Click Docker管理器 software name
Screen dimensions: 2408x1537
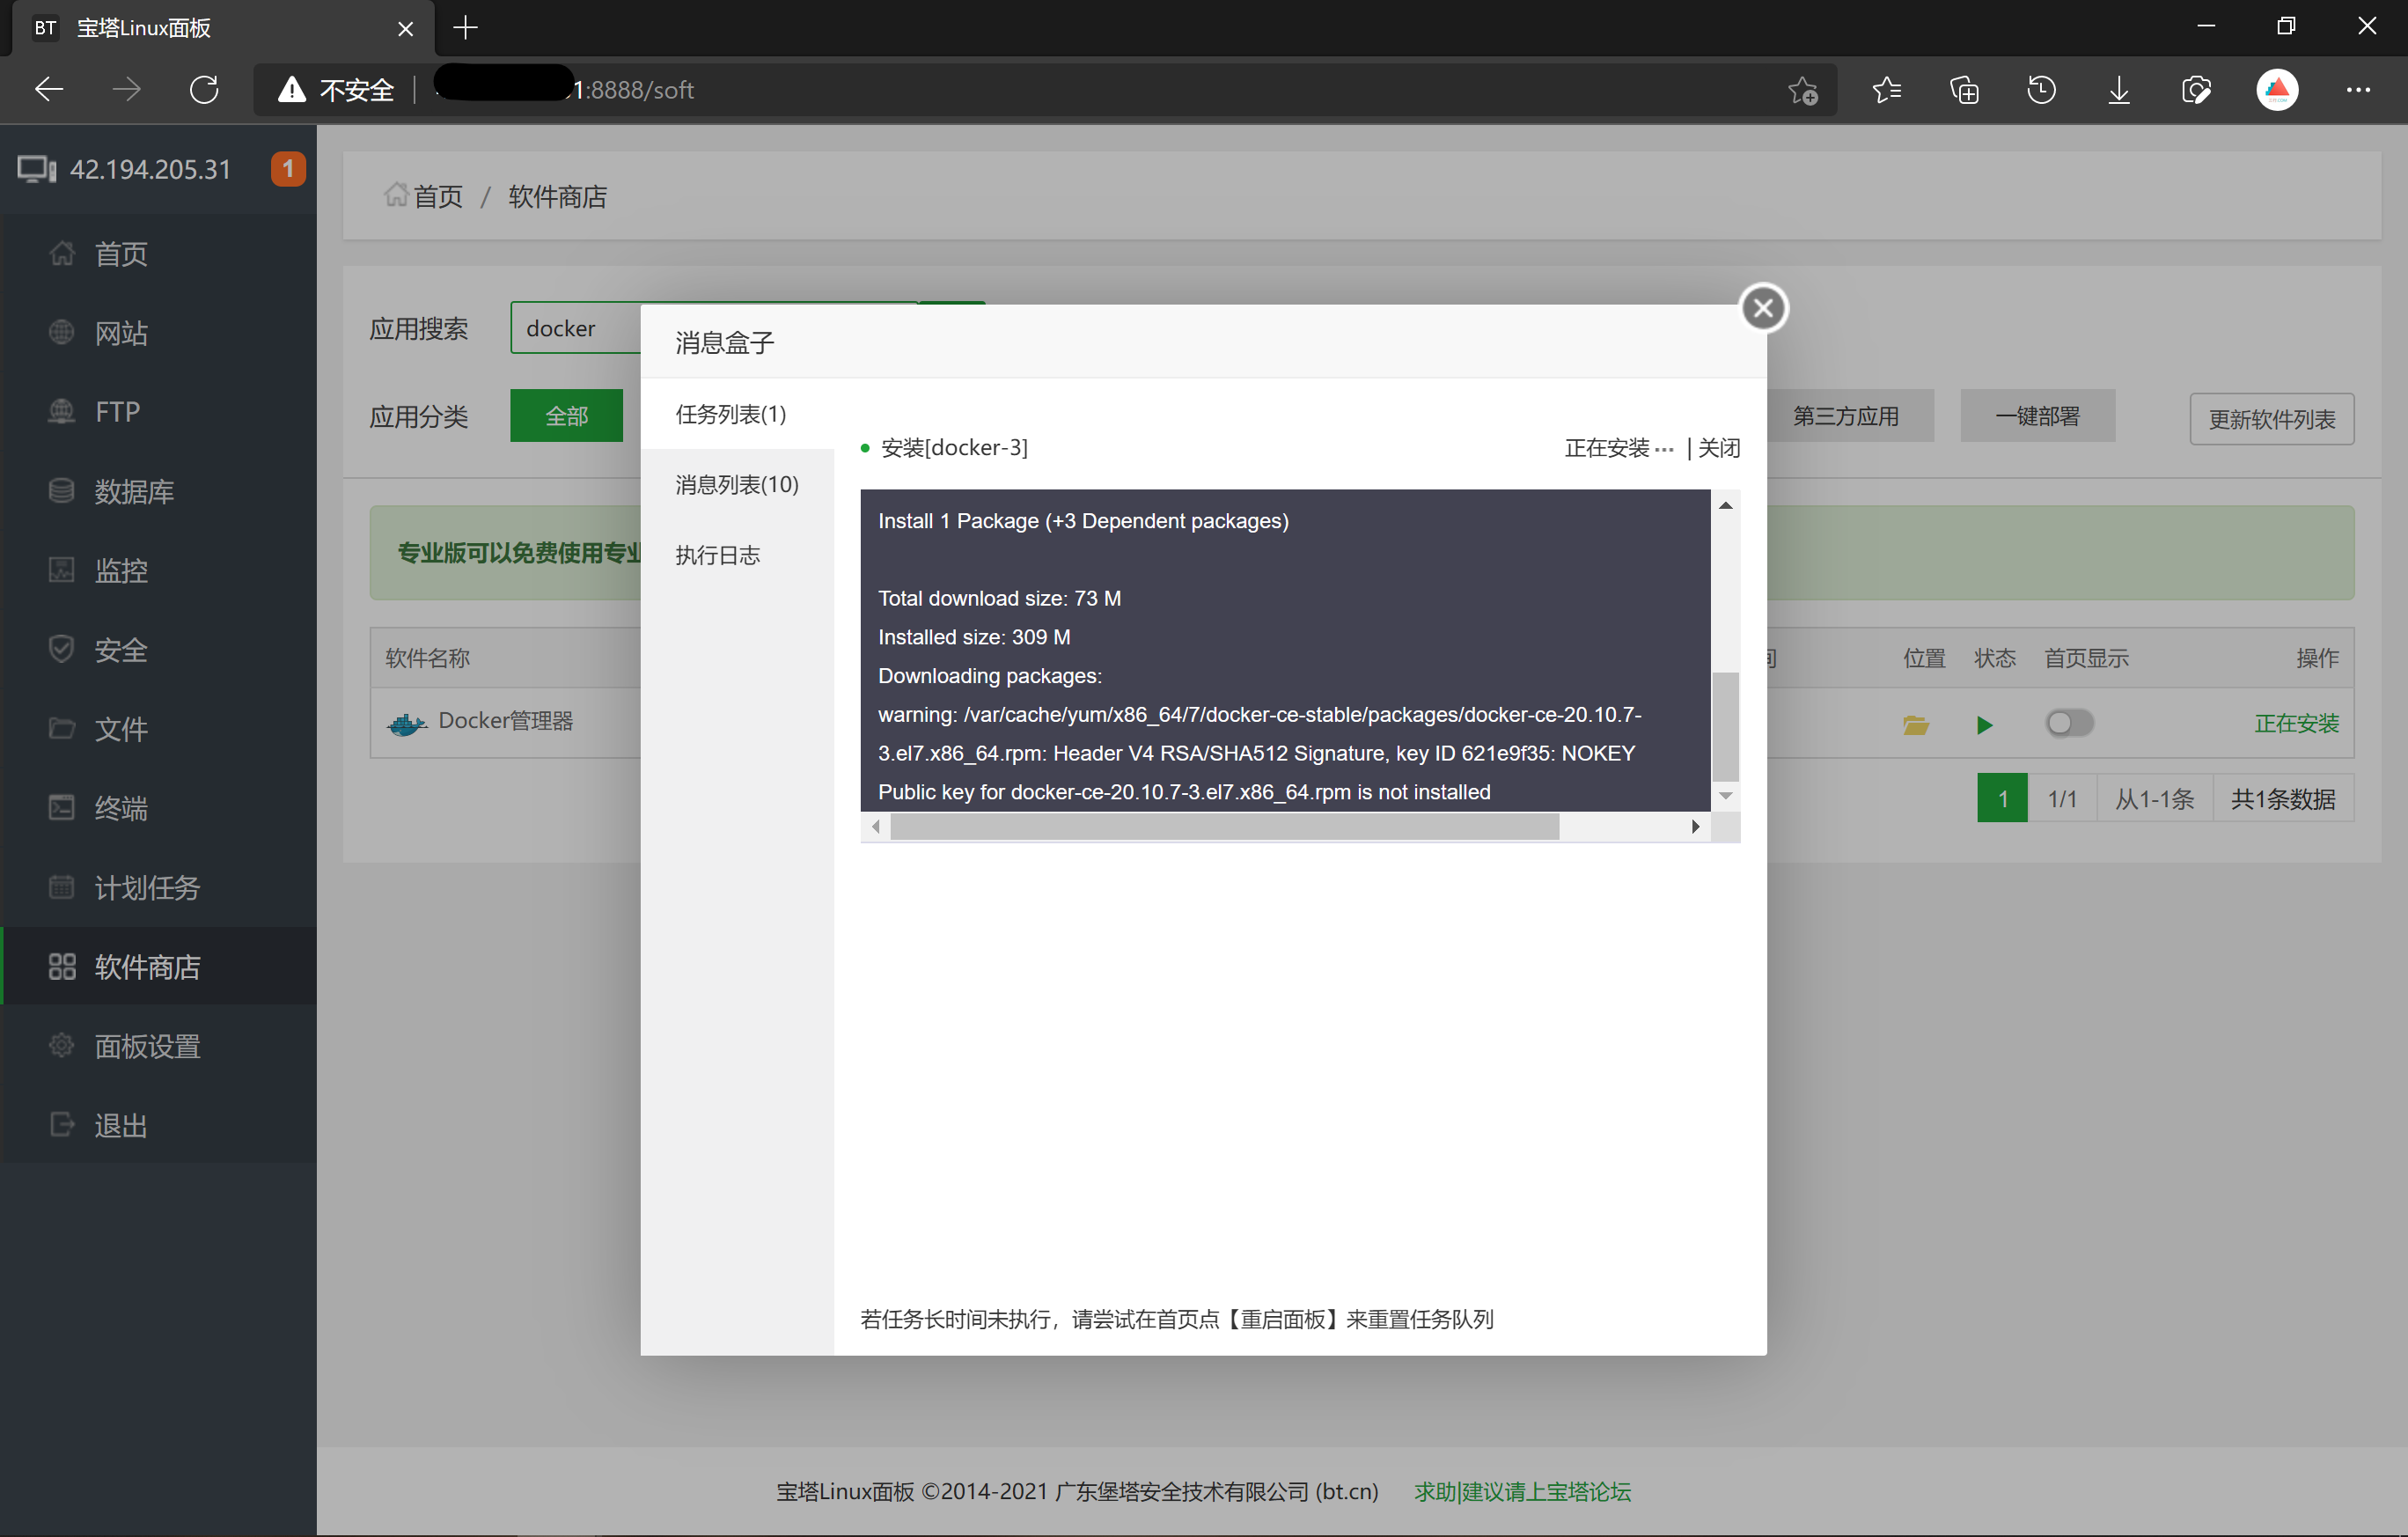(x=506, y=721)
